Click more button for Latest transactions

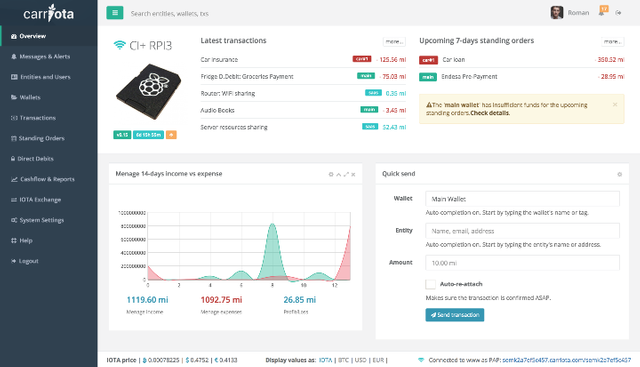394,41
